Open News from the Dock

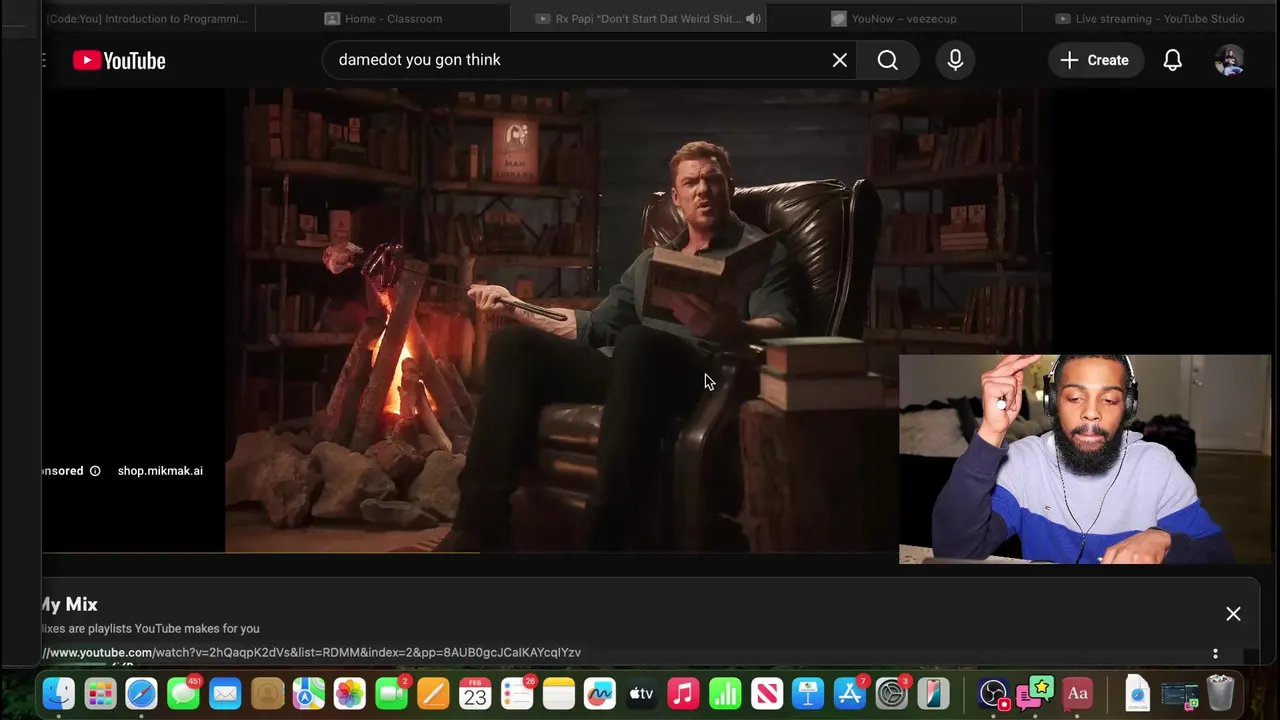(x=766, y=693)
